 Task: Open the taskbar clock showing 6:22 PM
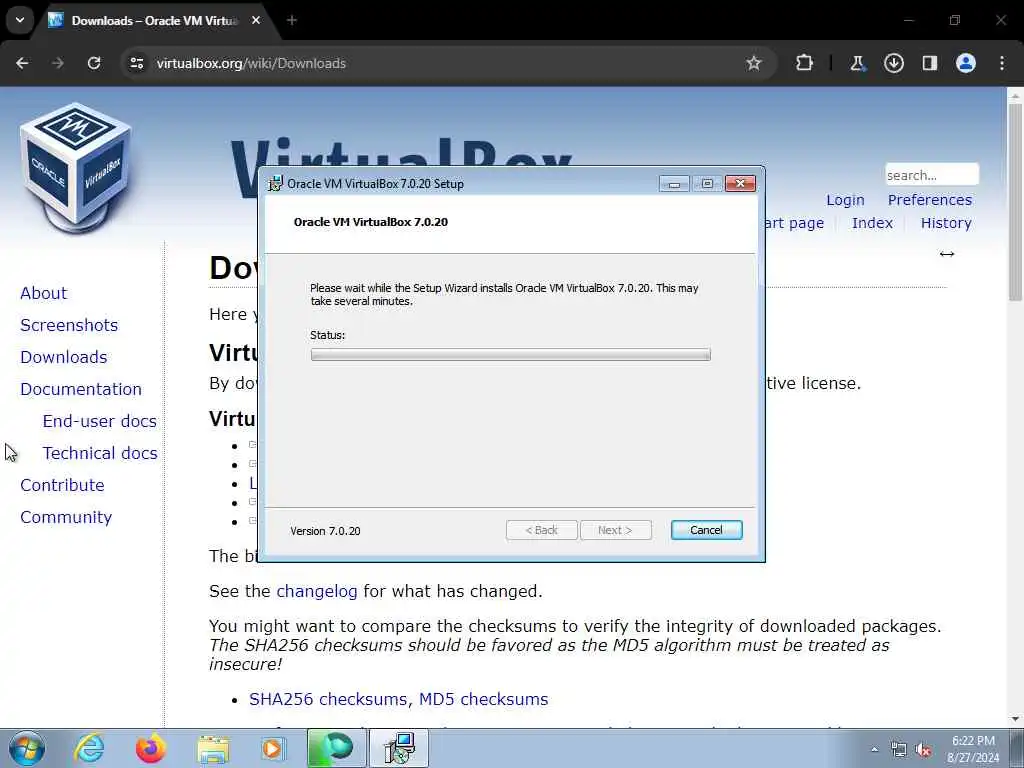tap(973, 749)
